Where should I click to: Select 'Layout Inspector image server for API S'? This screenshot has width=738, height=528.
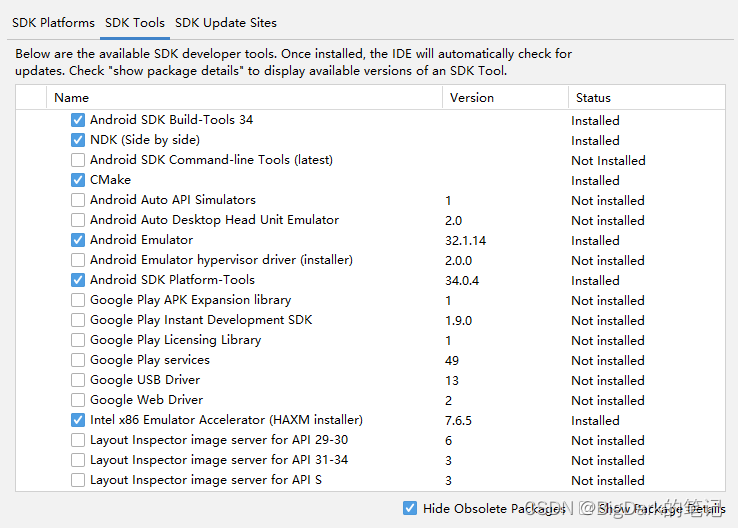coord(206,480)
